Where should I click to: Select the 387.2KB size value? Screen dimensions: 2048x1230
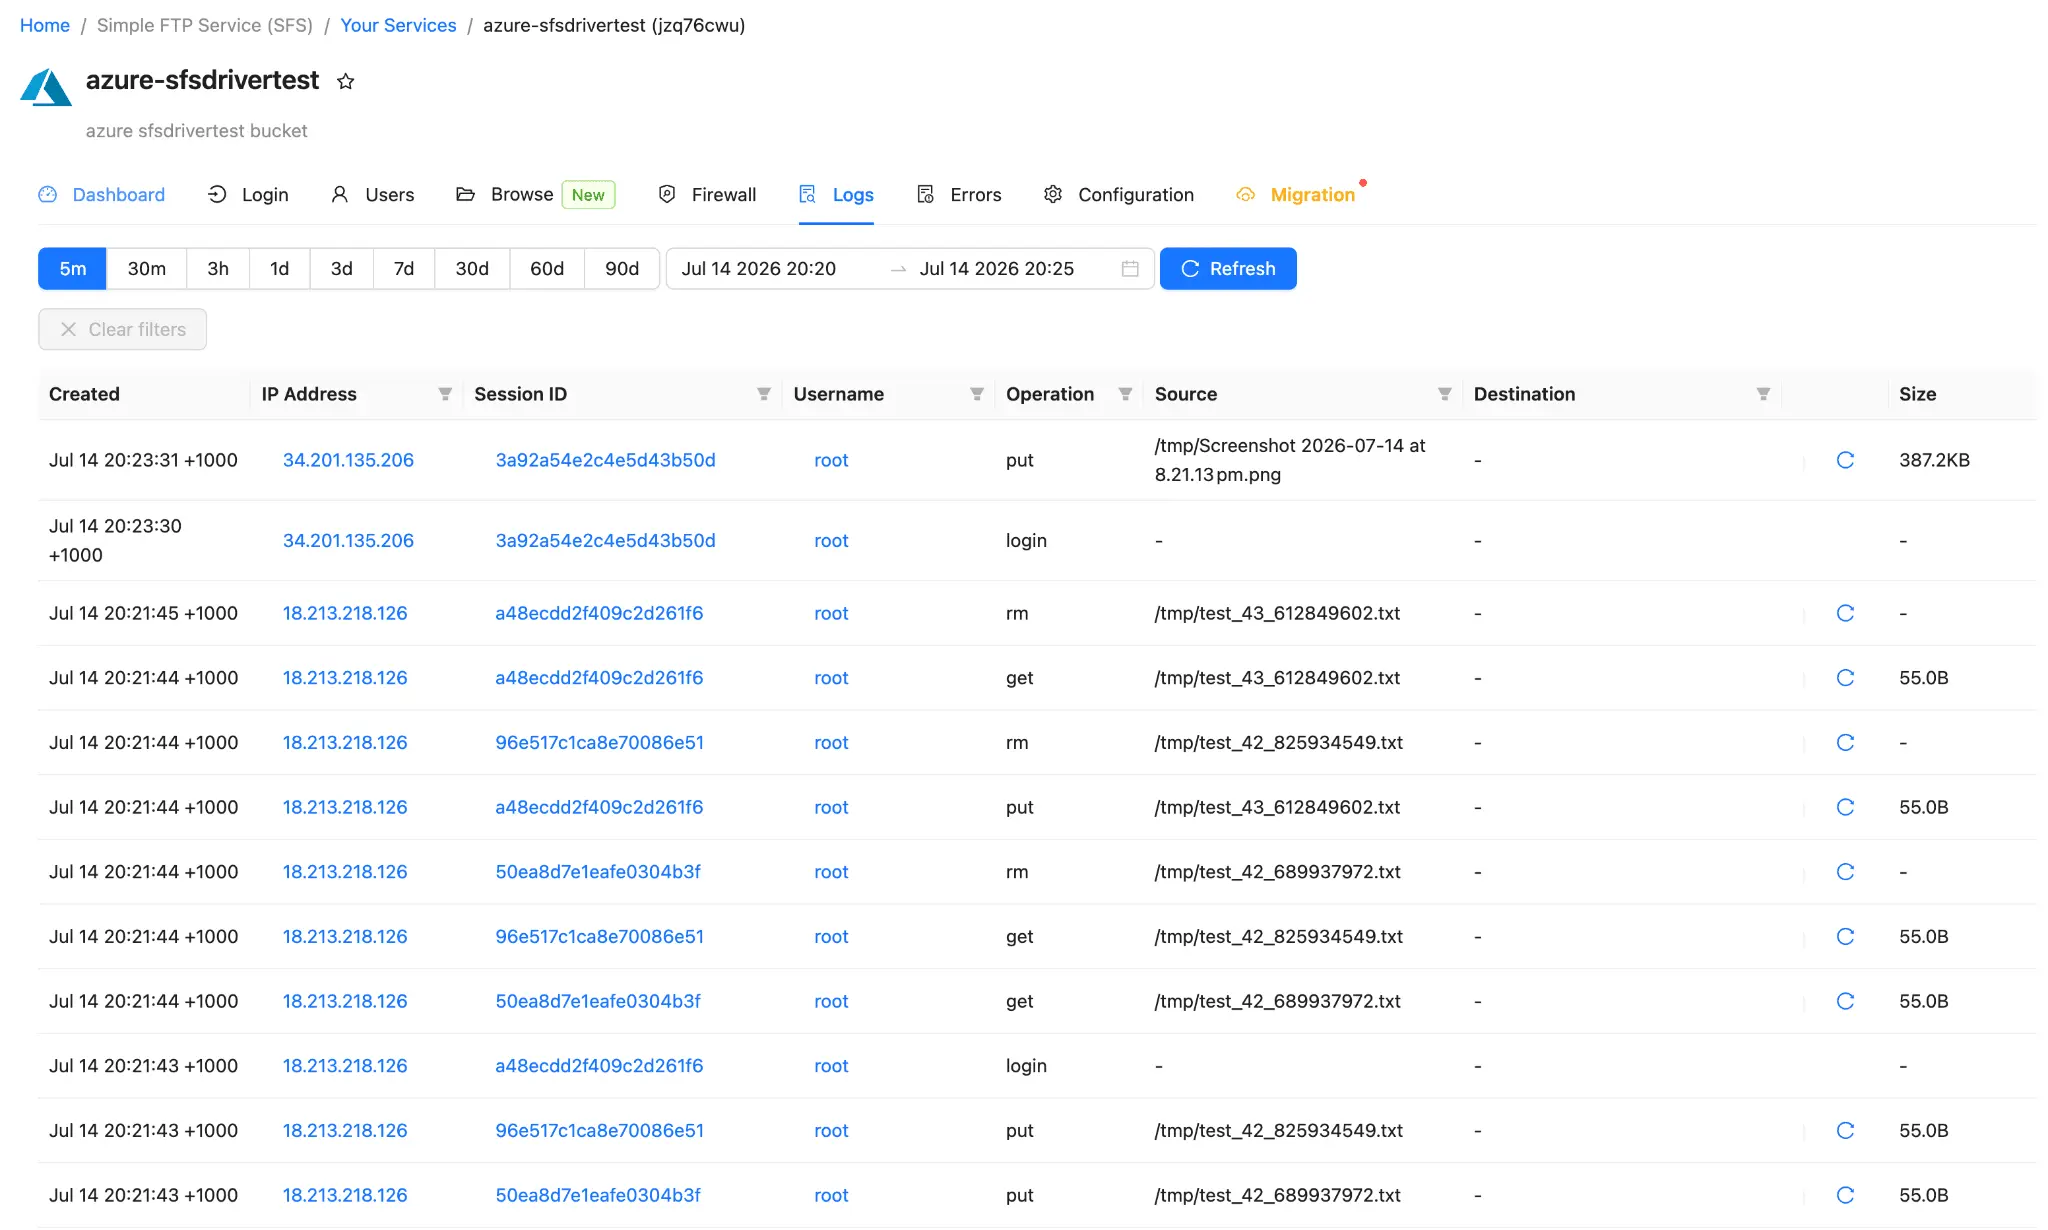click(x=1934, y=460)
